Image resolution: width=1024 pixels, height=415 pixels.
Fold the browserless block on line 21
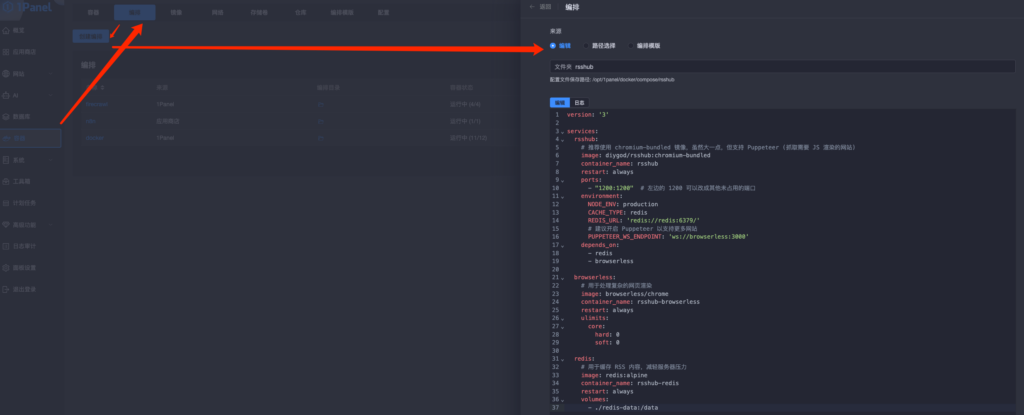point(562,277)
